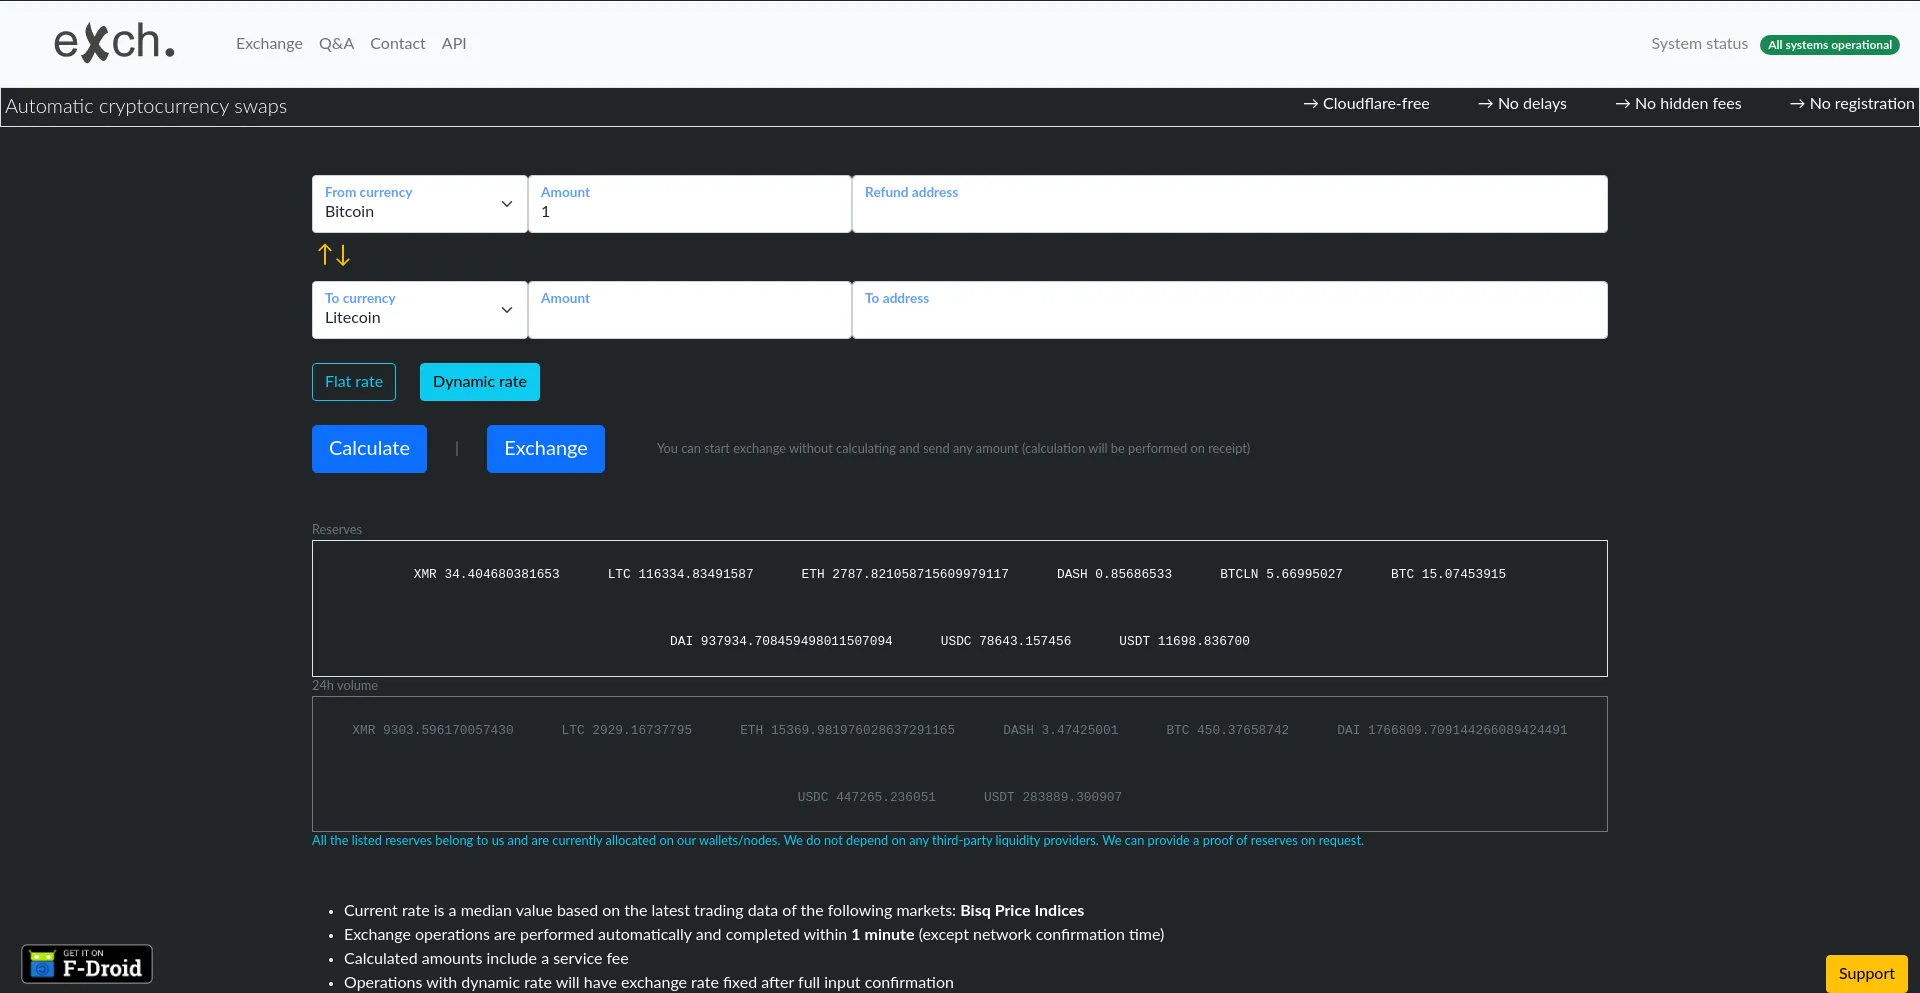The image size is (1920, 993).
Task: Click the eXch logo
Action: [x=115, y=42]
